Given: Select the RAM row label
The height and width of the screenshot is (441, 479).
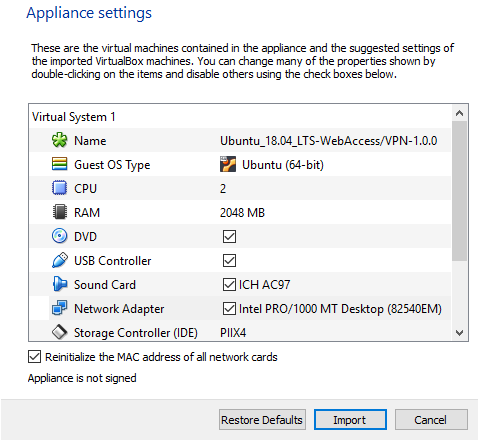Looking at the screenshot, I should click(87, 213).
